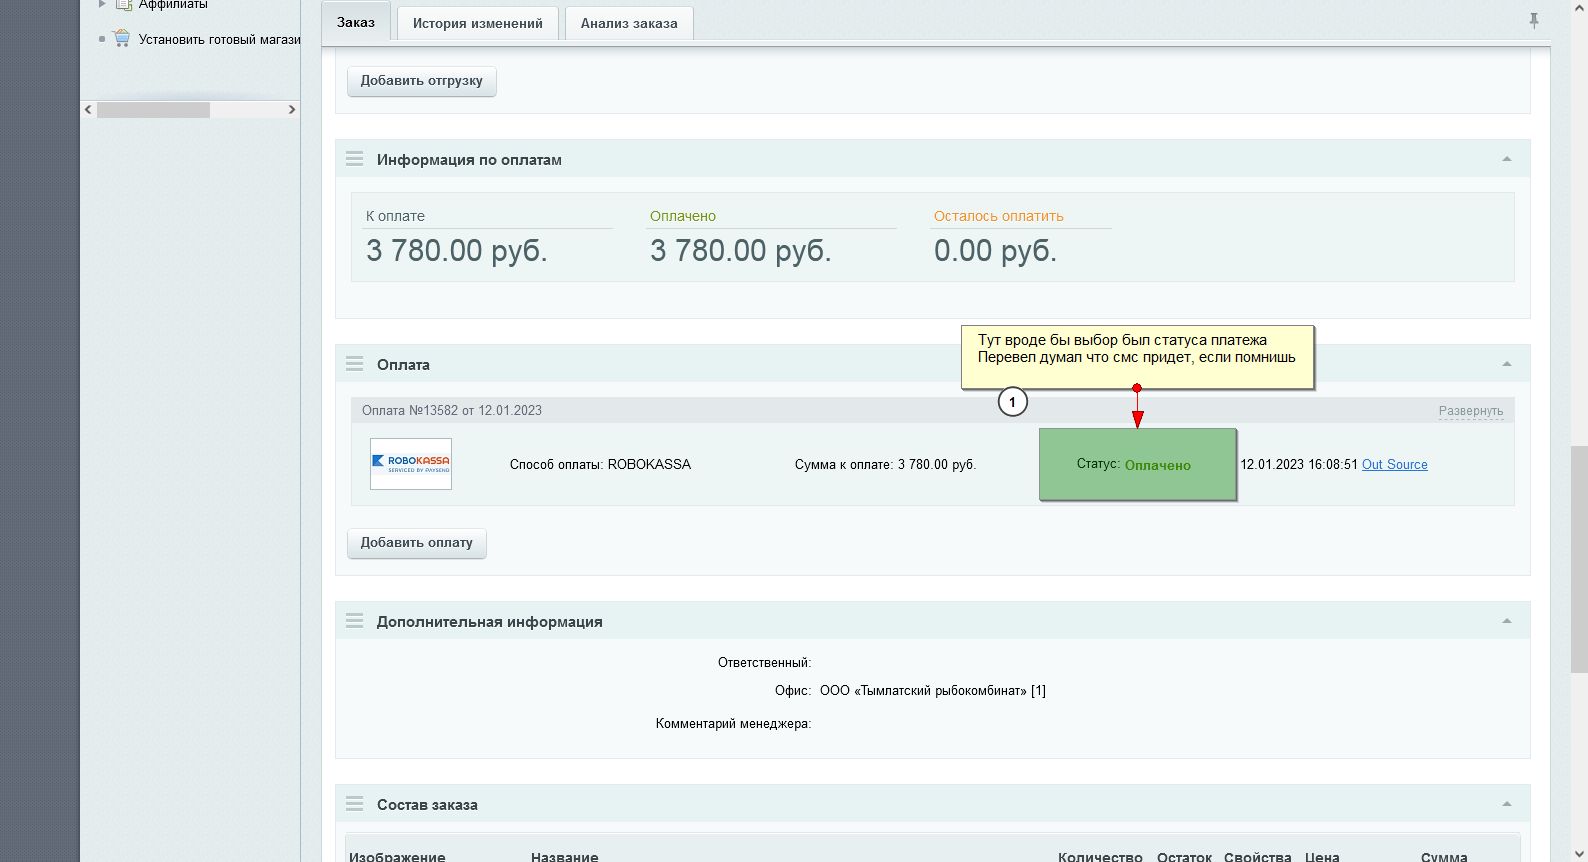Click sidebar horizontal scrollbar left arrow
Image resolution: width=1588 pixels, height=862 pixels.
pos(88,110)
